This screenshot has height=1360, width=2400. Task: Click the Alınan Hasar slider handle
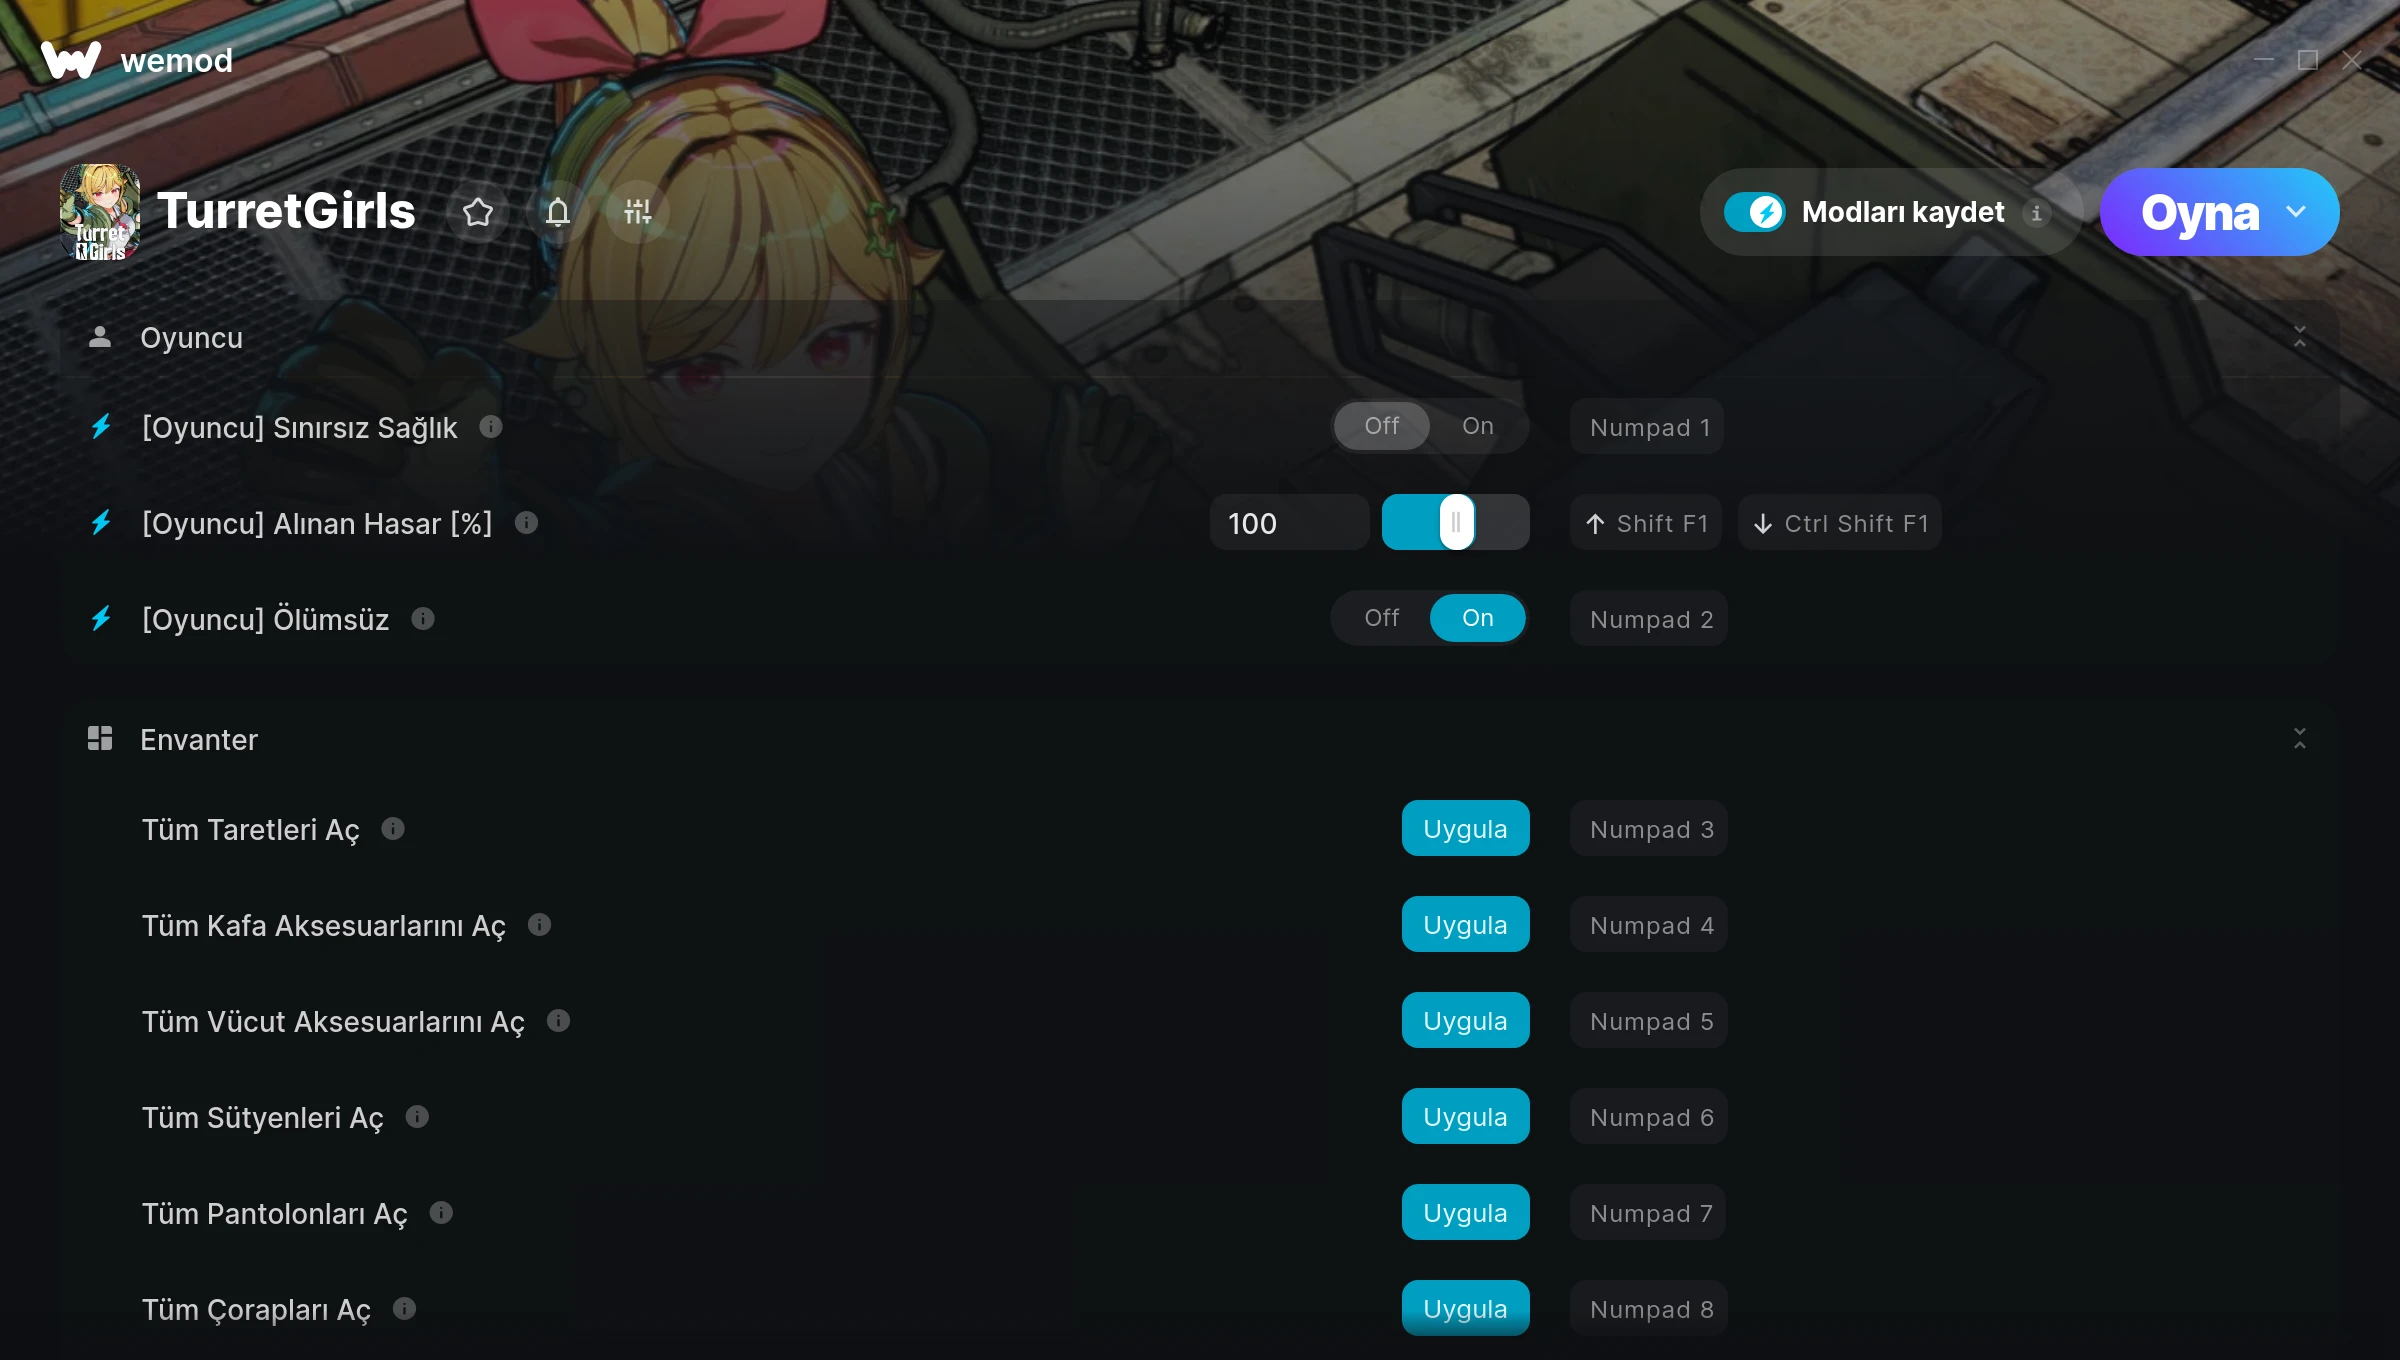pyautogui.click(x=1456, y=522)
